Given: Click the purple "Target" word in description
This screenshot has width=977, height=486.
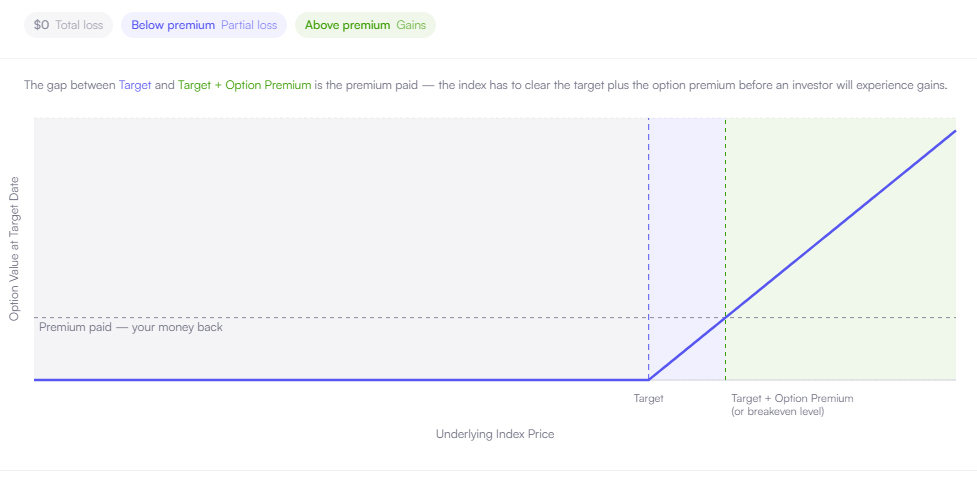Looking at the screenshot, I should pos(135,85).
